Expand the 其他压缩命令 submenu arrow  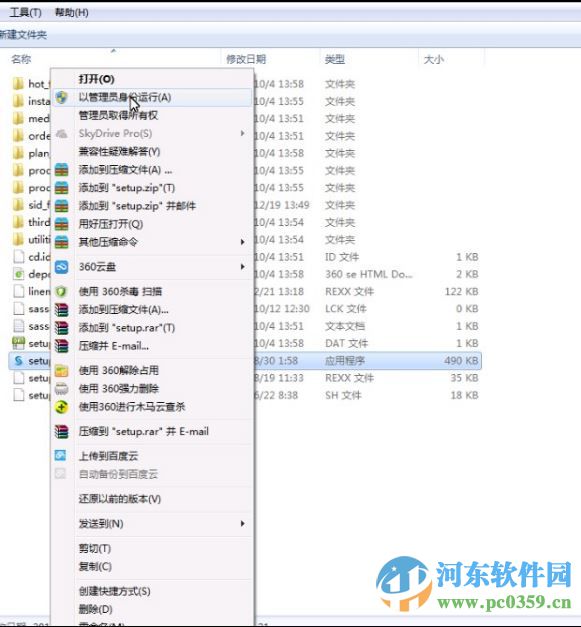242,242
